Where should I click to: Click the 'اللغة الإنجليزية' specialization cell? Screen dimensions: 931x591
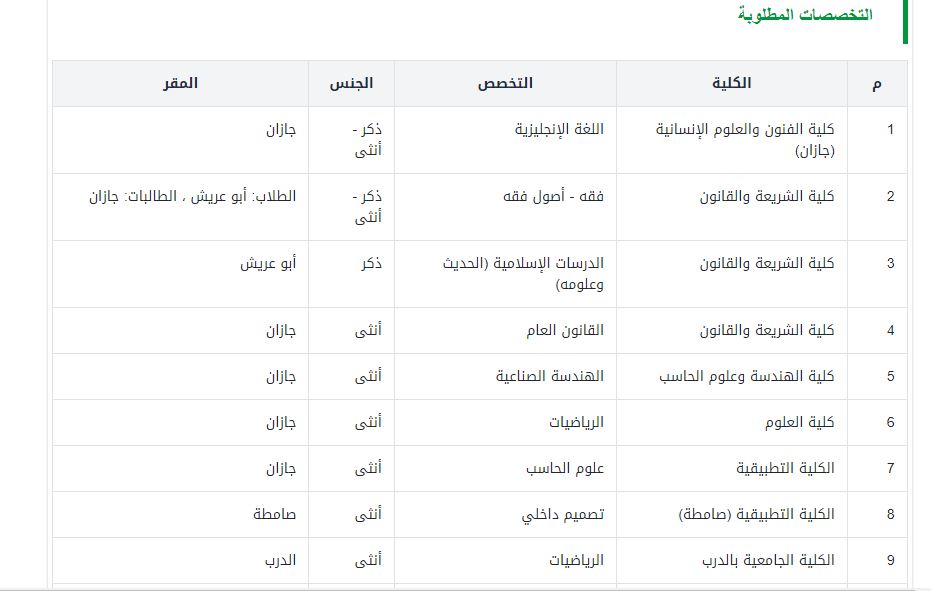click(558, 130)
